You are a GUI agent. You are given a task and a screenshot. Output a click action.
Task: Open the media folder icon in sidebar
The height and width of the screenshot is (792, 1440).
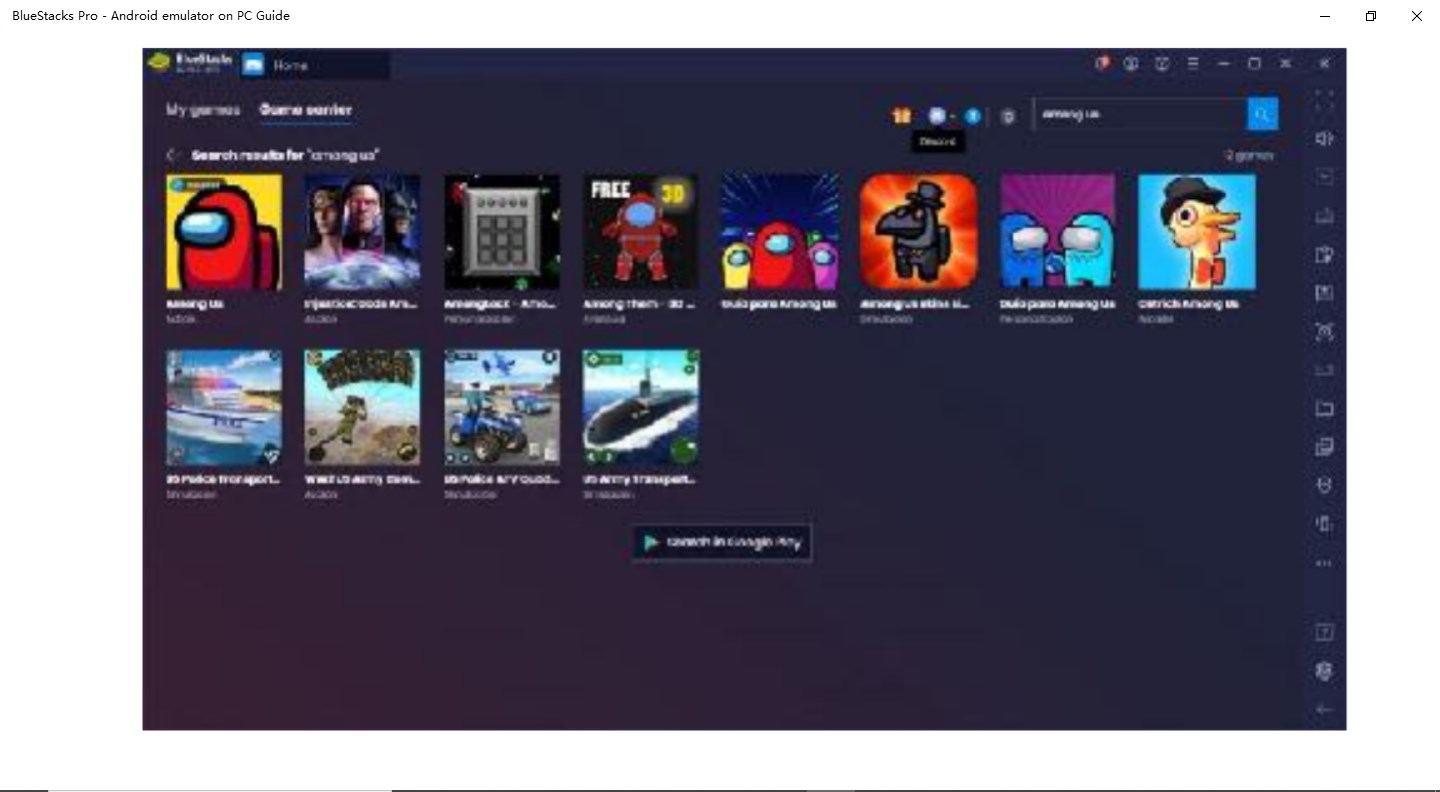(1324, 408)
